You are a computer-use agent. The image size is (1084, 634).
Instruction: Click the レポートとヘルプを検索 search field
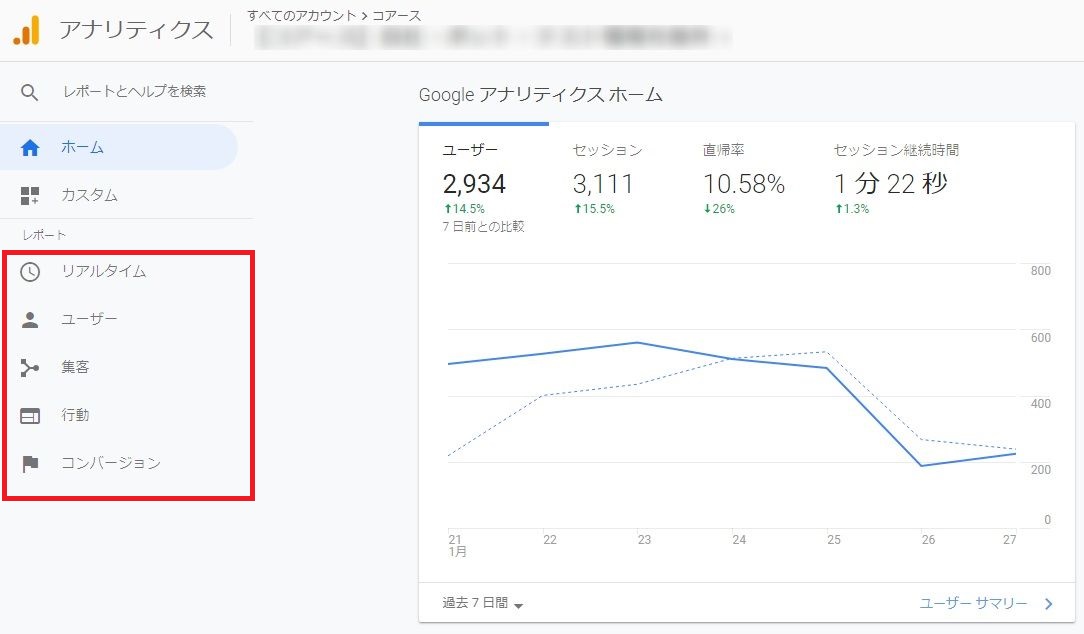[134, 92]
